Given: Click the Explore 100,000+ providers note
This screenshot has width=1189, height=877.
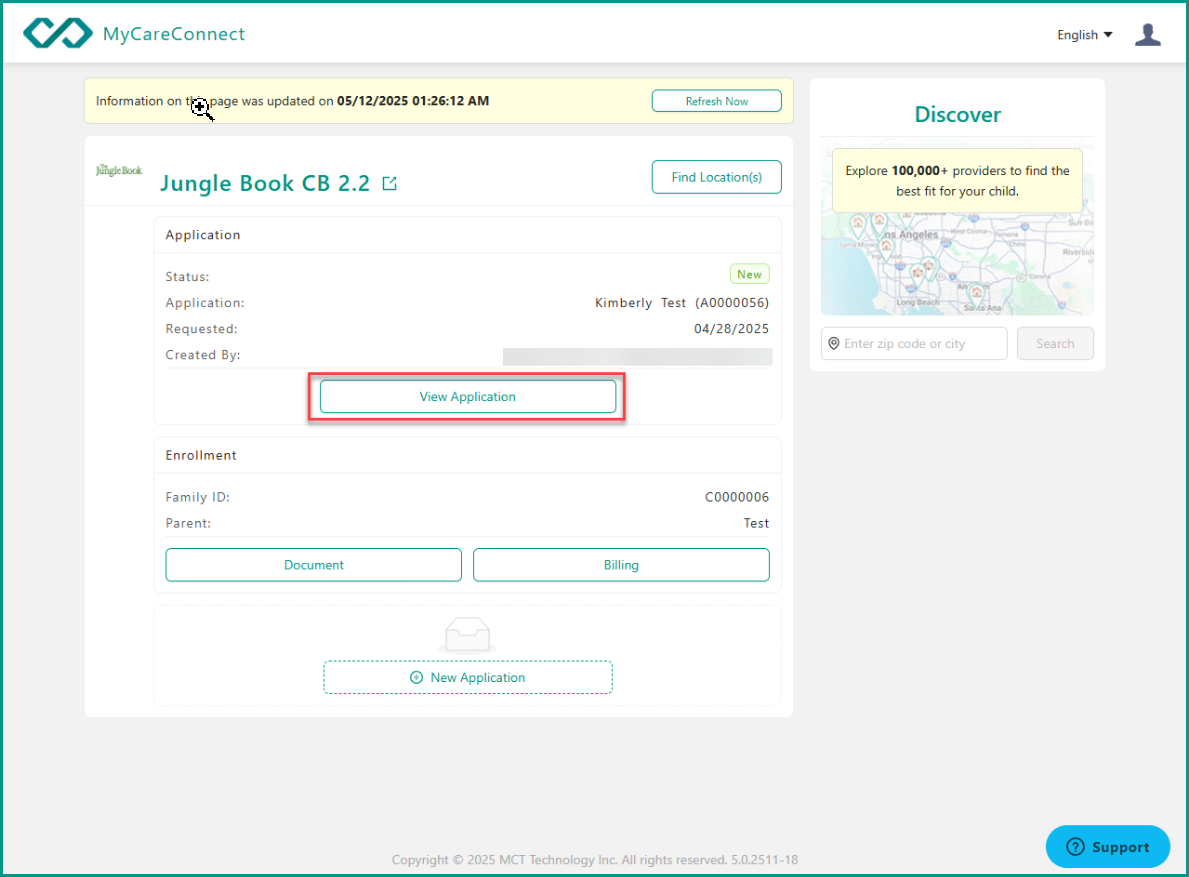Looking at the screenshot, I should (957, 180).
